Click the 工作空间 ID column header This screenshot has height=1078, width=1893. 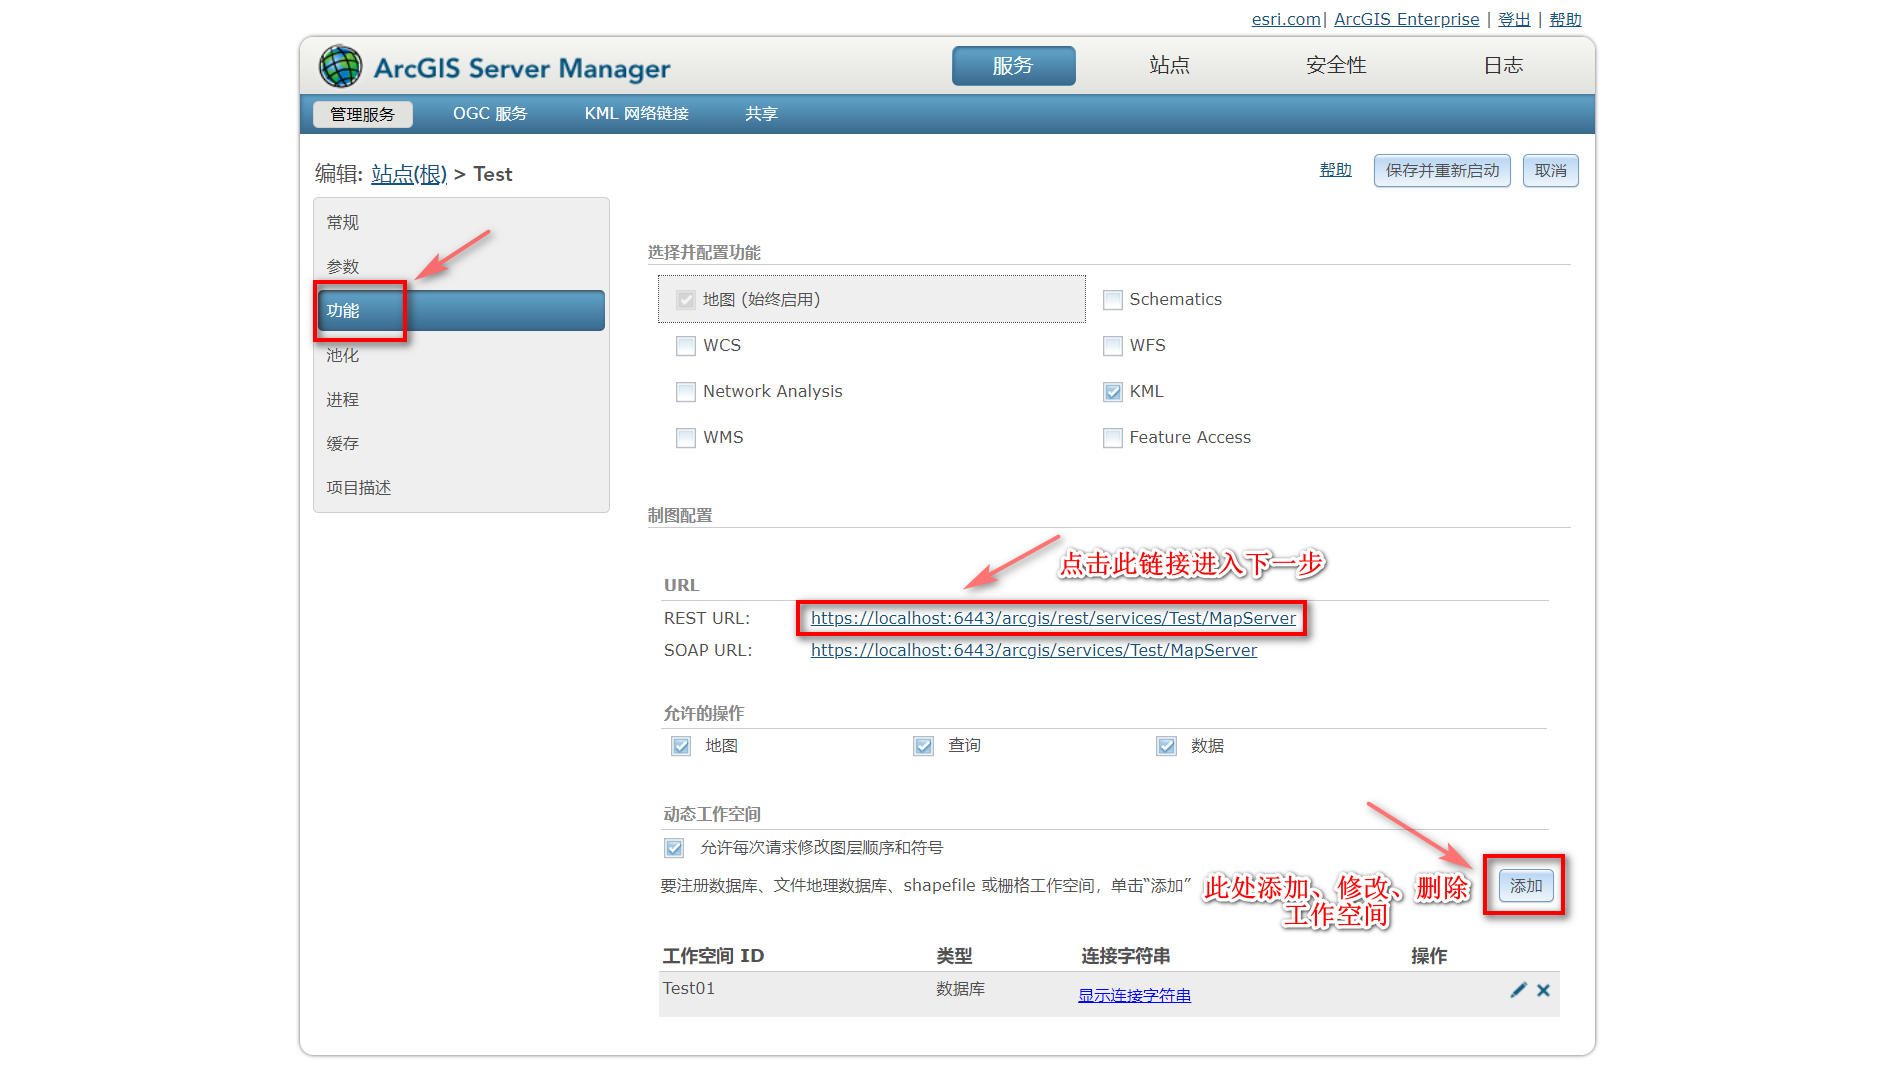[x=713, y=956]
